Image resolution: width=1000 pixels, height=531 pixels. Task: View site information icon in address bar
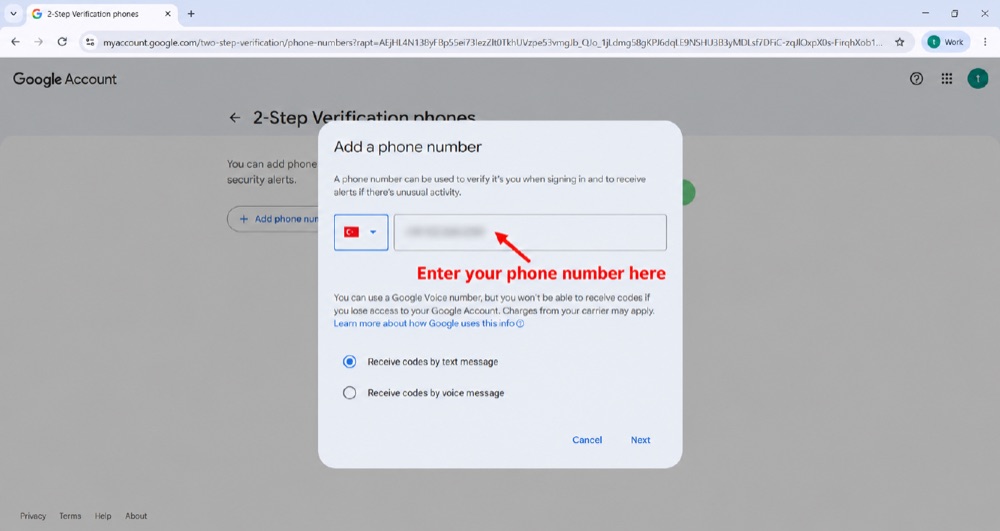point(90,42)
